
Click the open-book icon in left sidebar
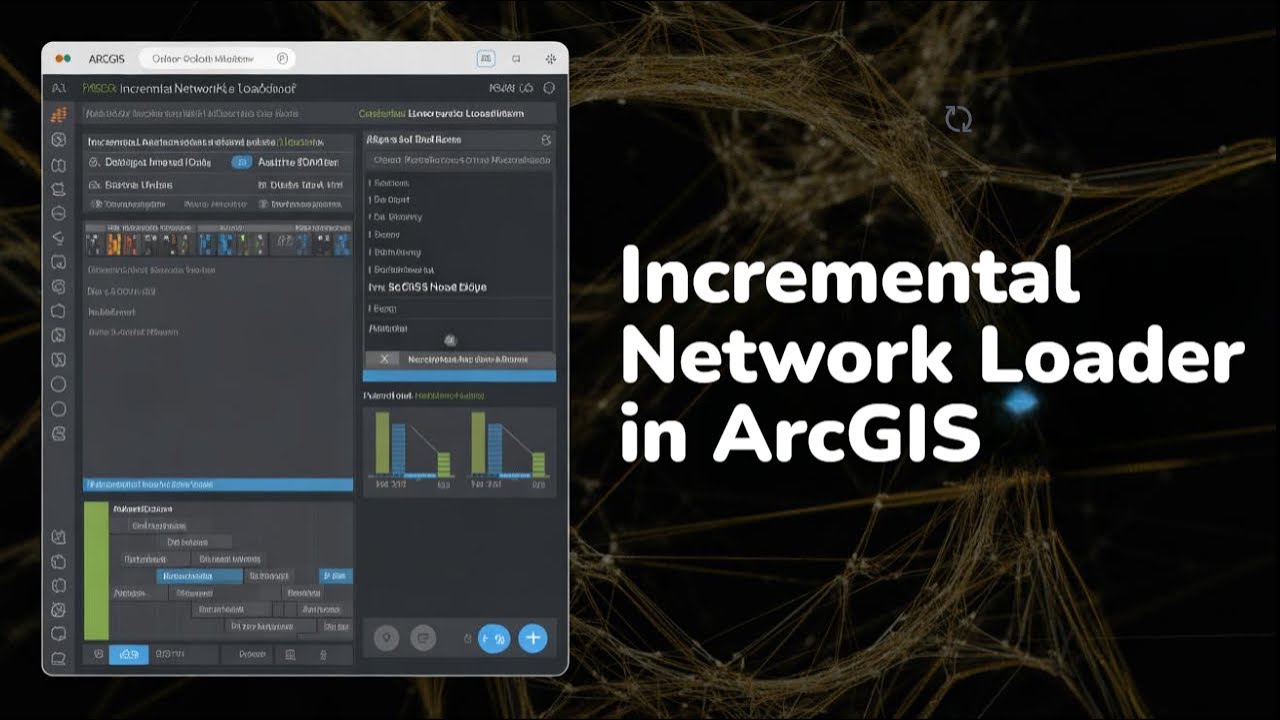tap(58, 165)
